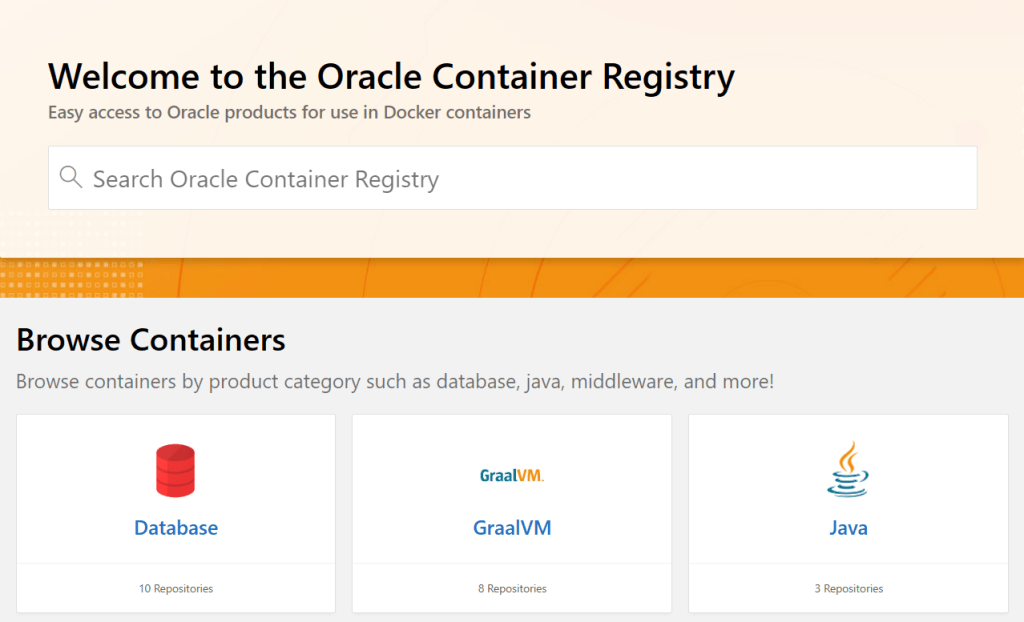This screenshot has width=1024, height=622.
Task: Click the Easy access to Oracle products subtitle
Action: click(x=289, y=112)
